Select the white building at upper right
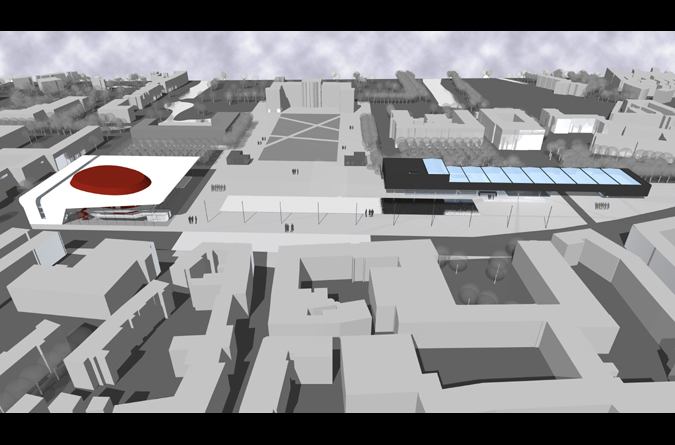This screenshot has height=445, width=675. pyautogui.click(x=572, y=120)
